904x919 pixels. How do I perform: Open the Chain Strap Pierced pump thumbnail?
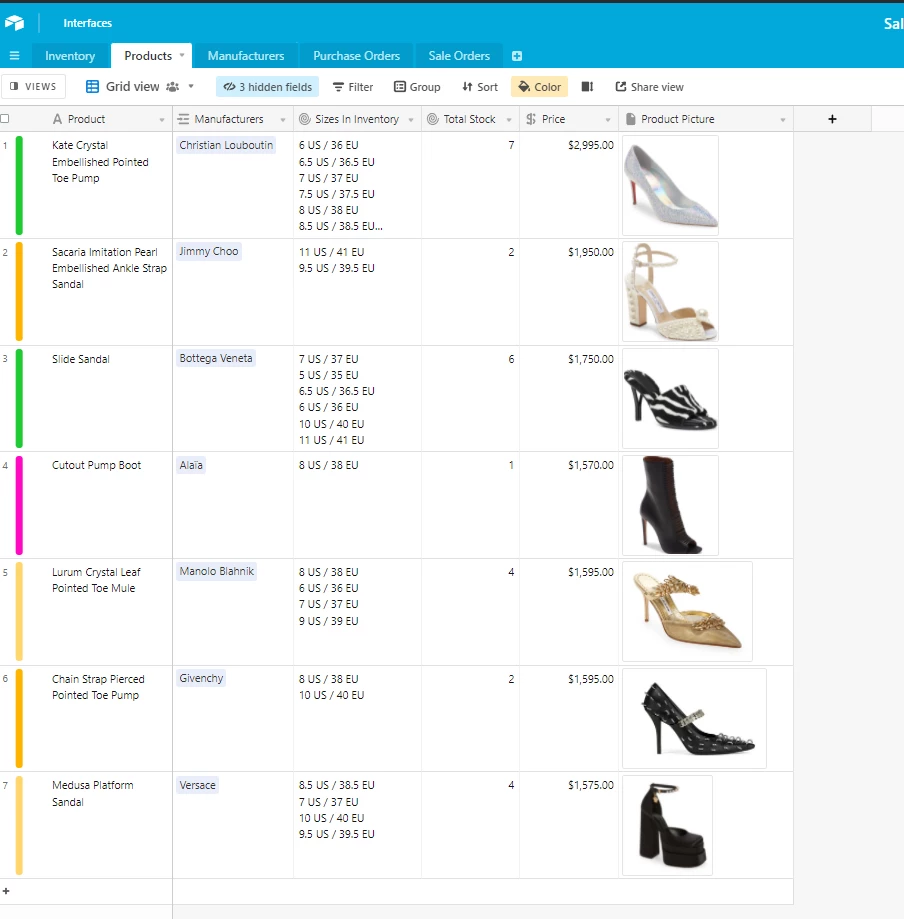click(694, 718)
